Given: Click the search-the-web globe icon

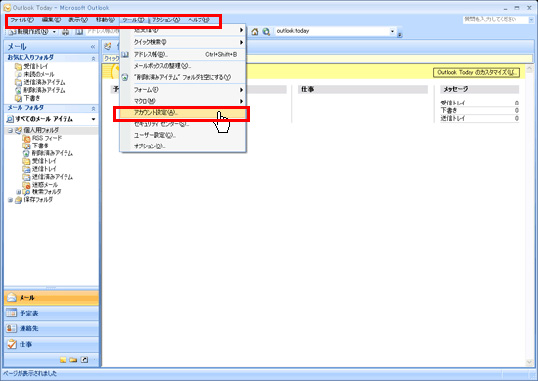Looking at the screenshot, I should coord(266,32).
